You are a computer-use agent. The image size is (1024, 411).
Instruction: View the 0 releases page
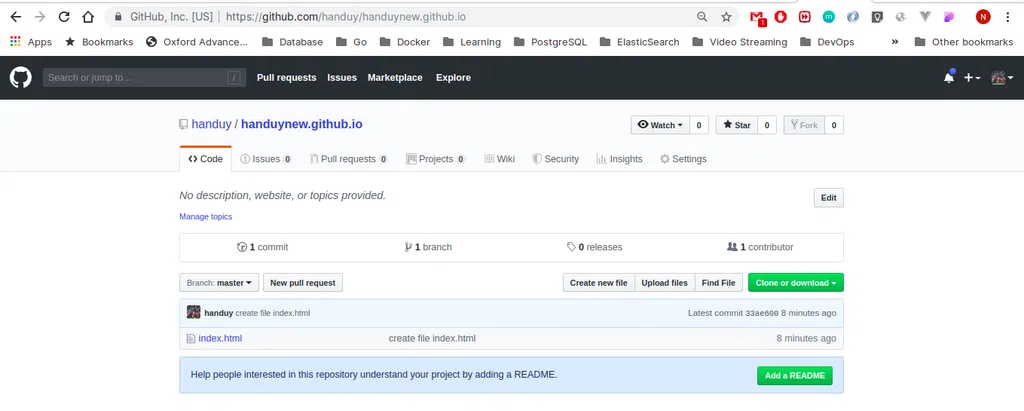pyautogui.click(x=594, y=247)
